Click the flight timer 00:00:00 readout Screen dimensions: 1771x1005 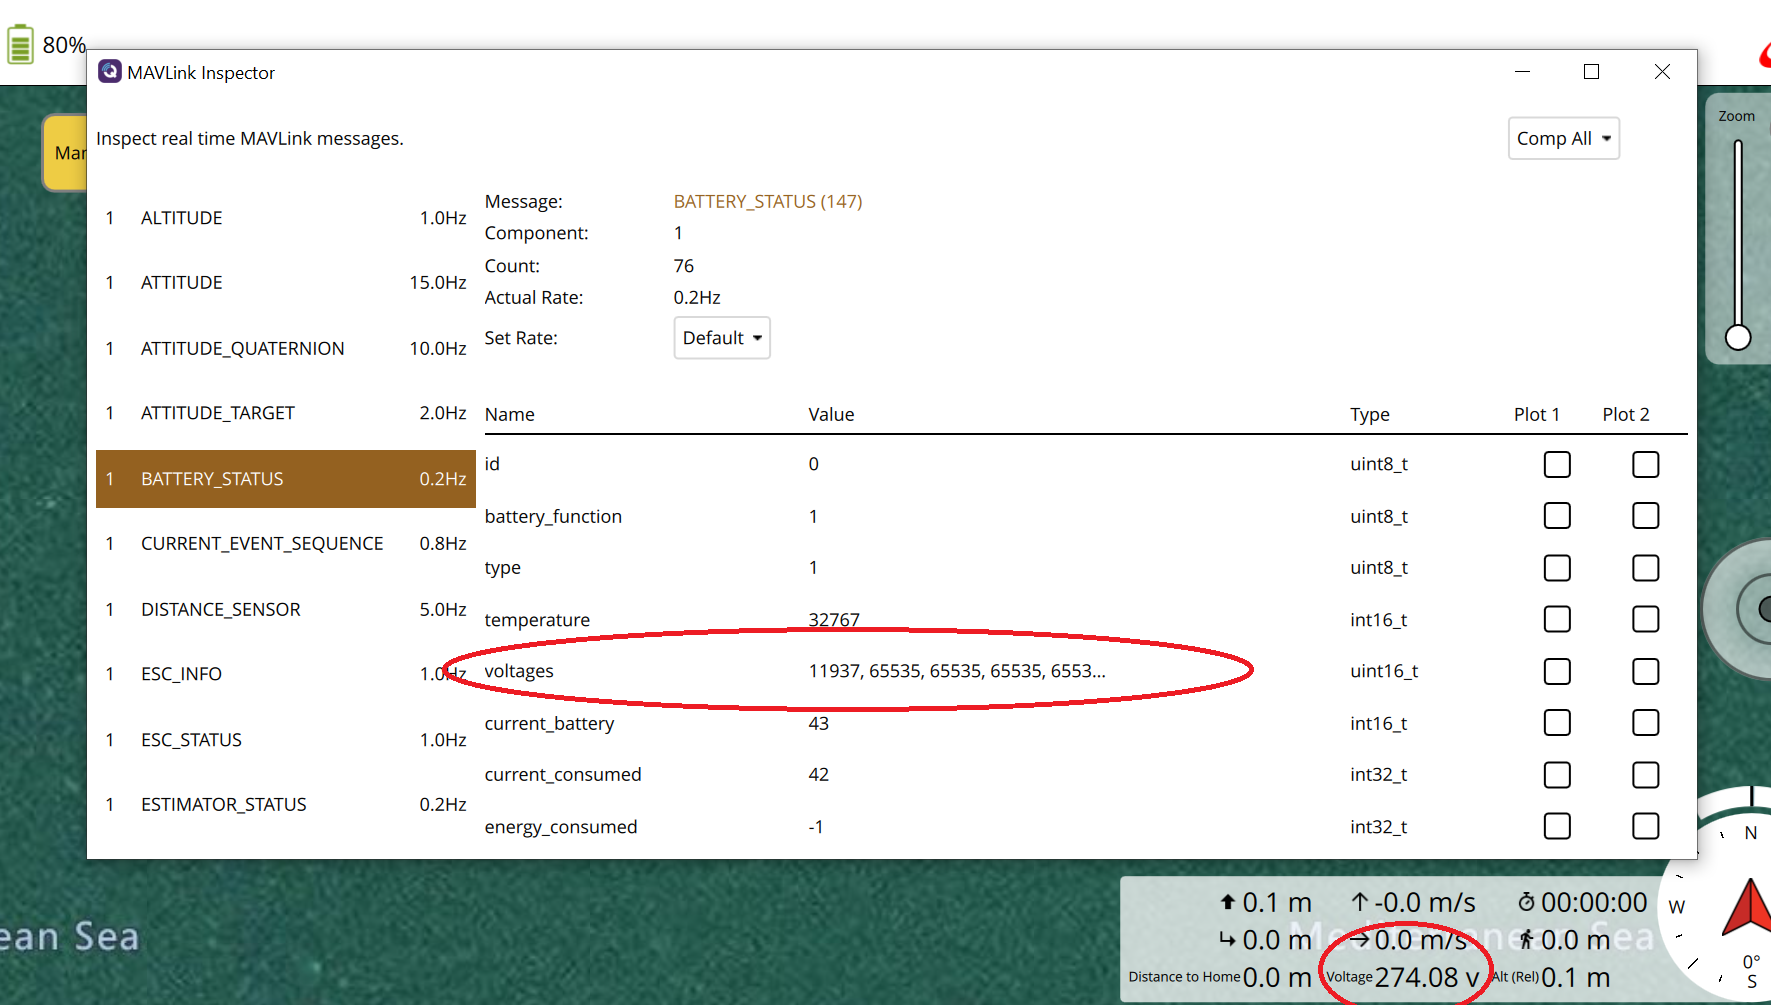[1582, 903]
